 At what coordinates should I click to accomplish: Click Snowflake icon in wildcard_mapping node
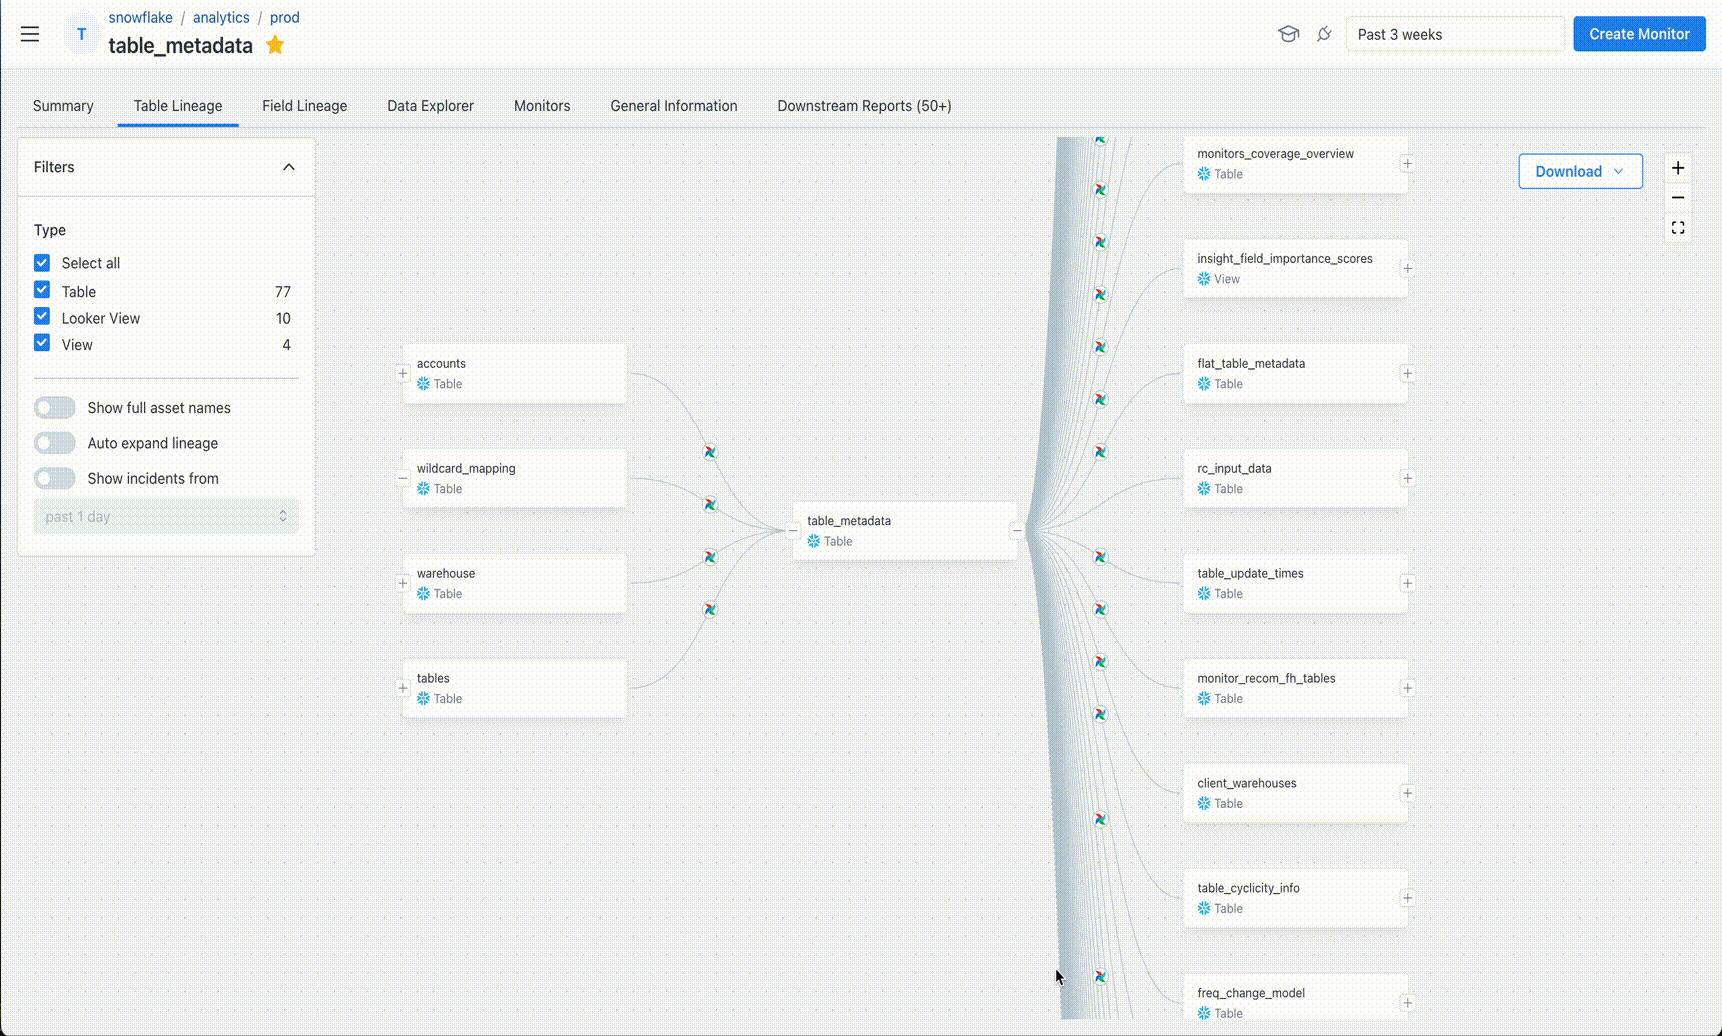tap(423, 489)
